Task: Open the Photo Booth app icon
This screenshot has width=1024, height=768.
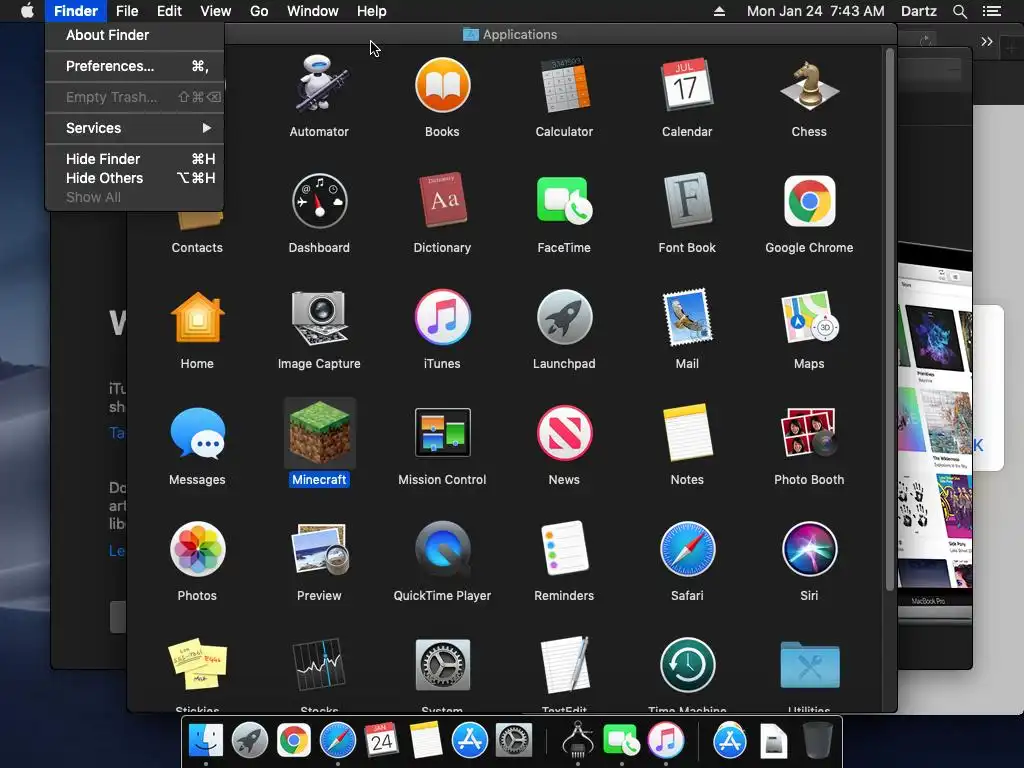Action: [x=808, y=432]
